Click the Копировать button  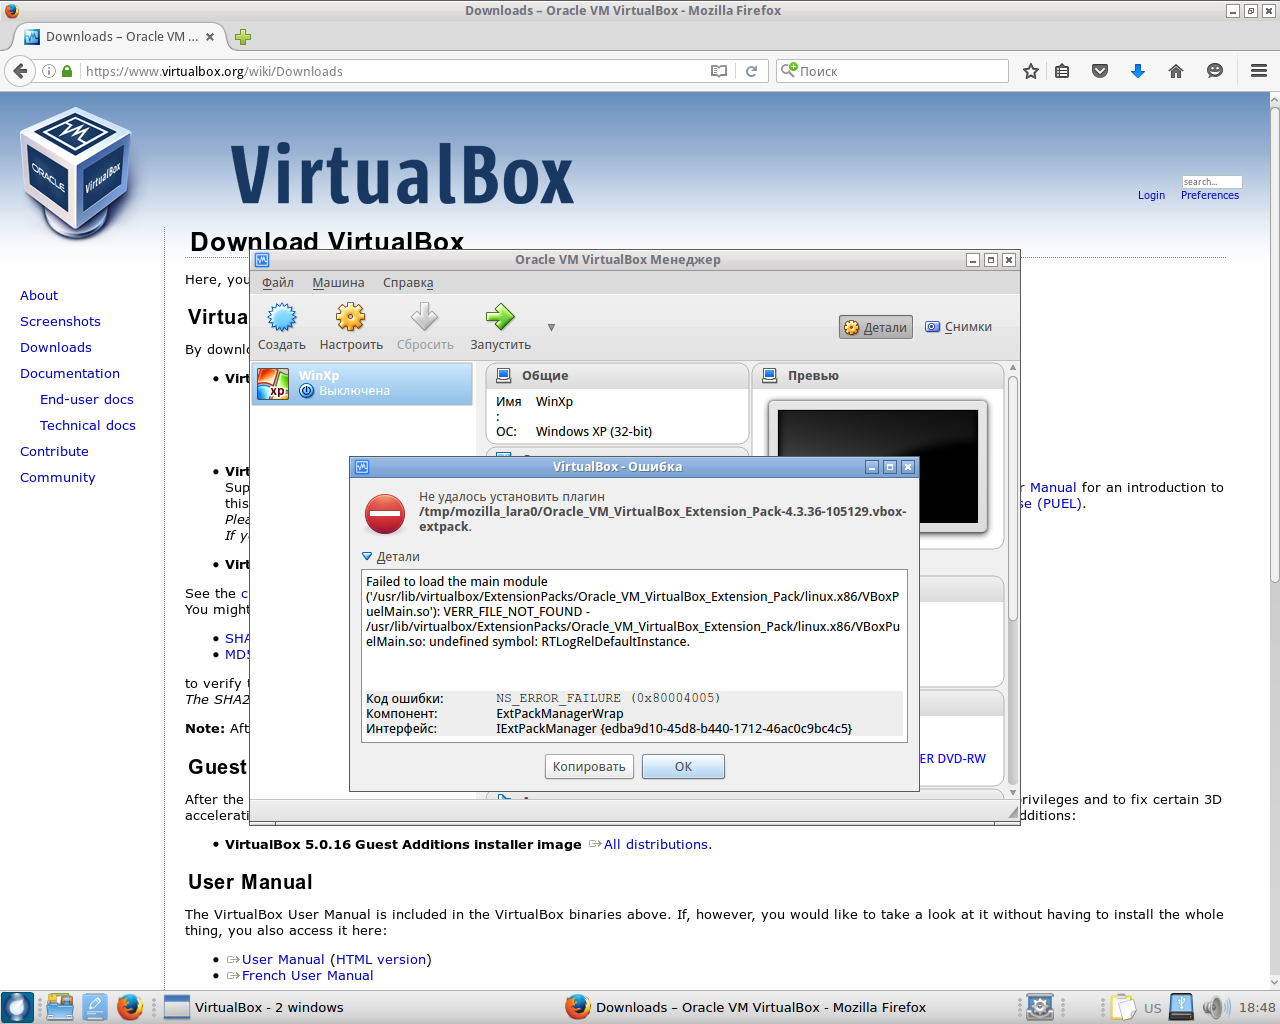pyautogui.click(x=589, y=767)
